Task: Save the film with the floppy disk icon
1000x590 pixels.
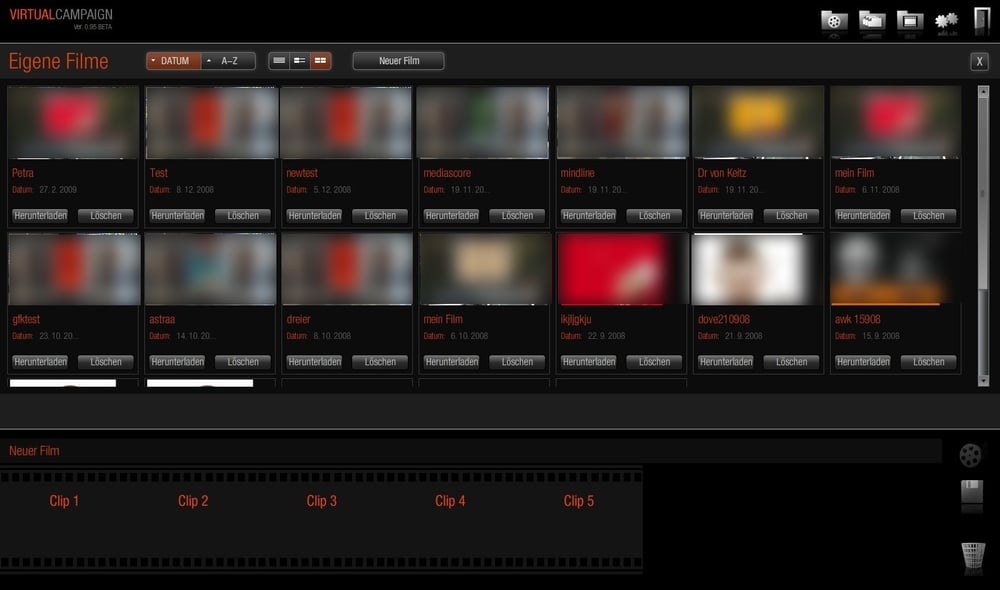Action: coord(972,494)
